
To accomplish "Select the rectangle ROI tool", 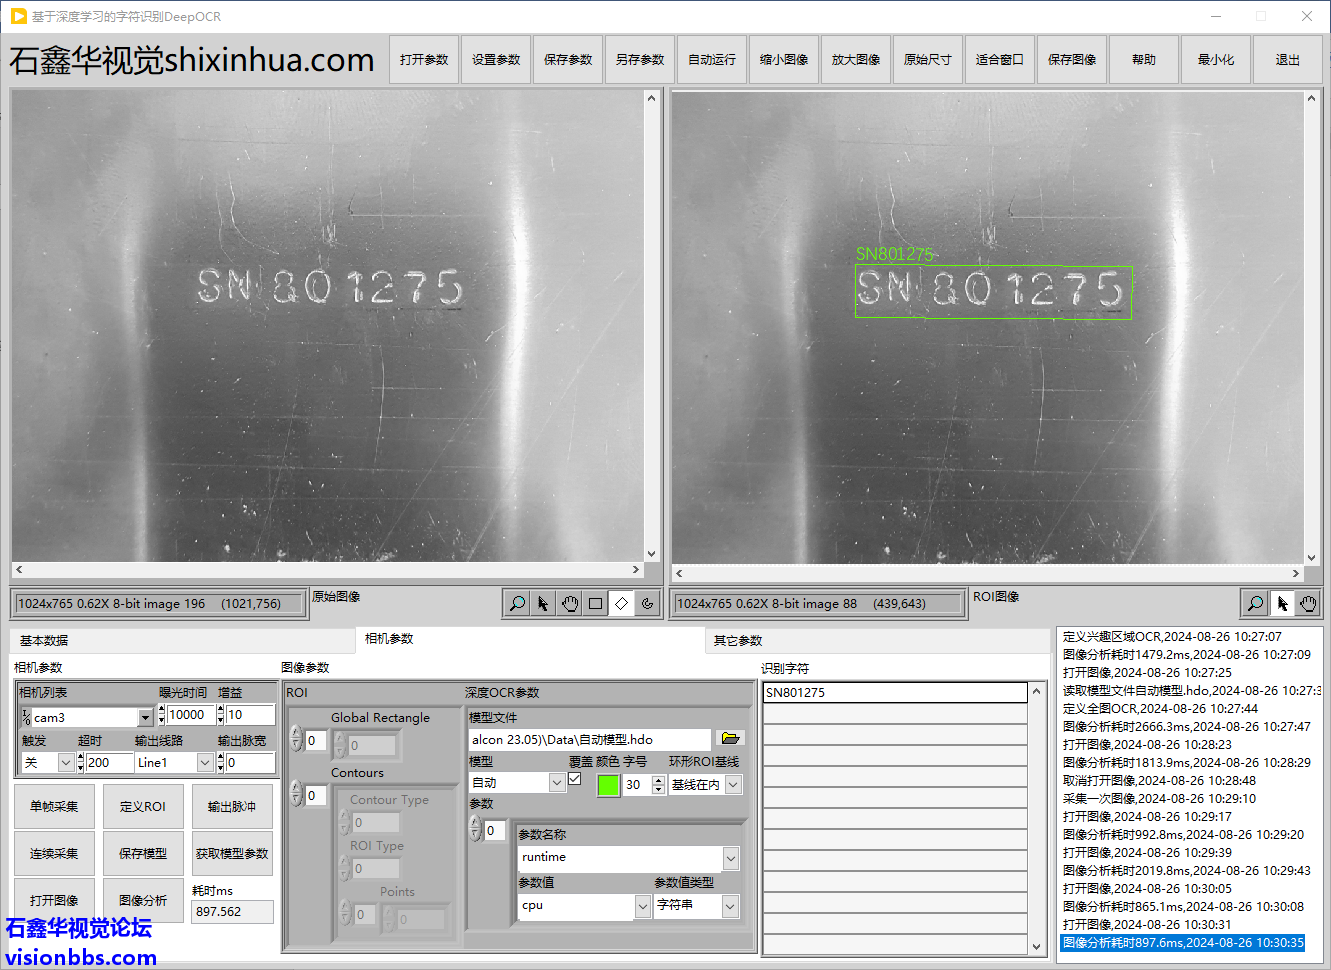I will click(595, 603).
